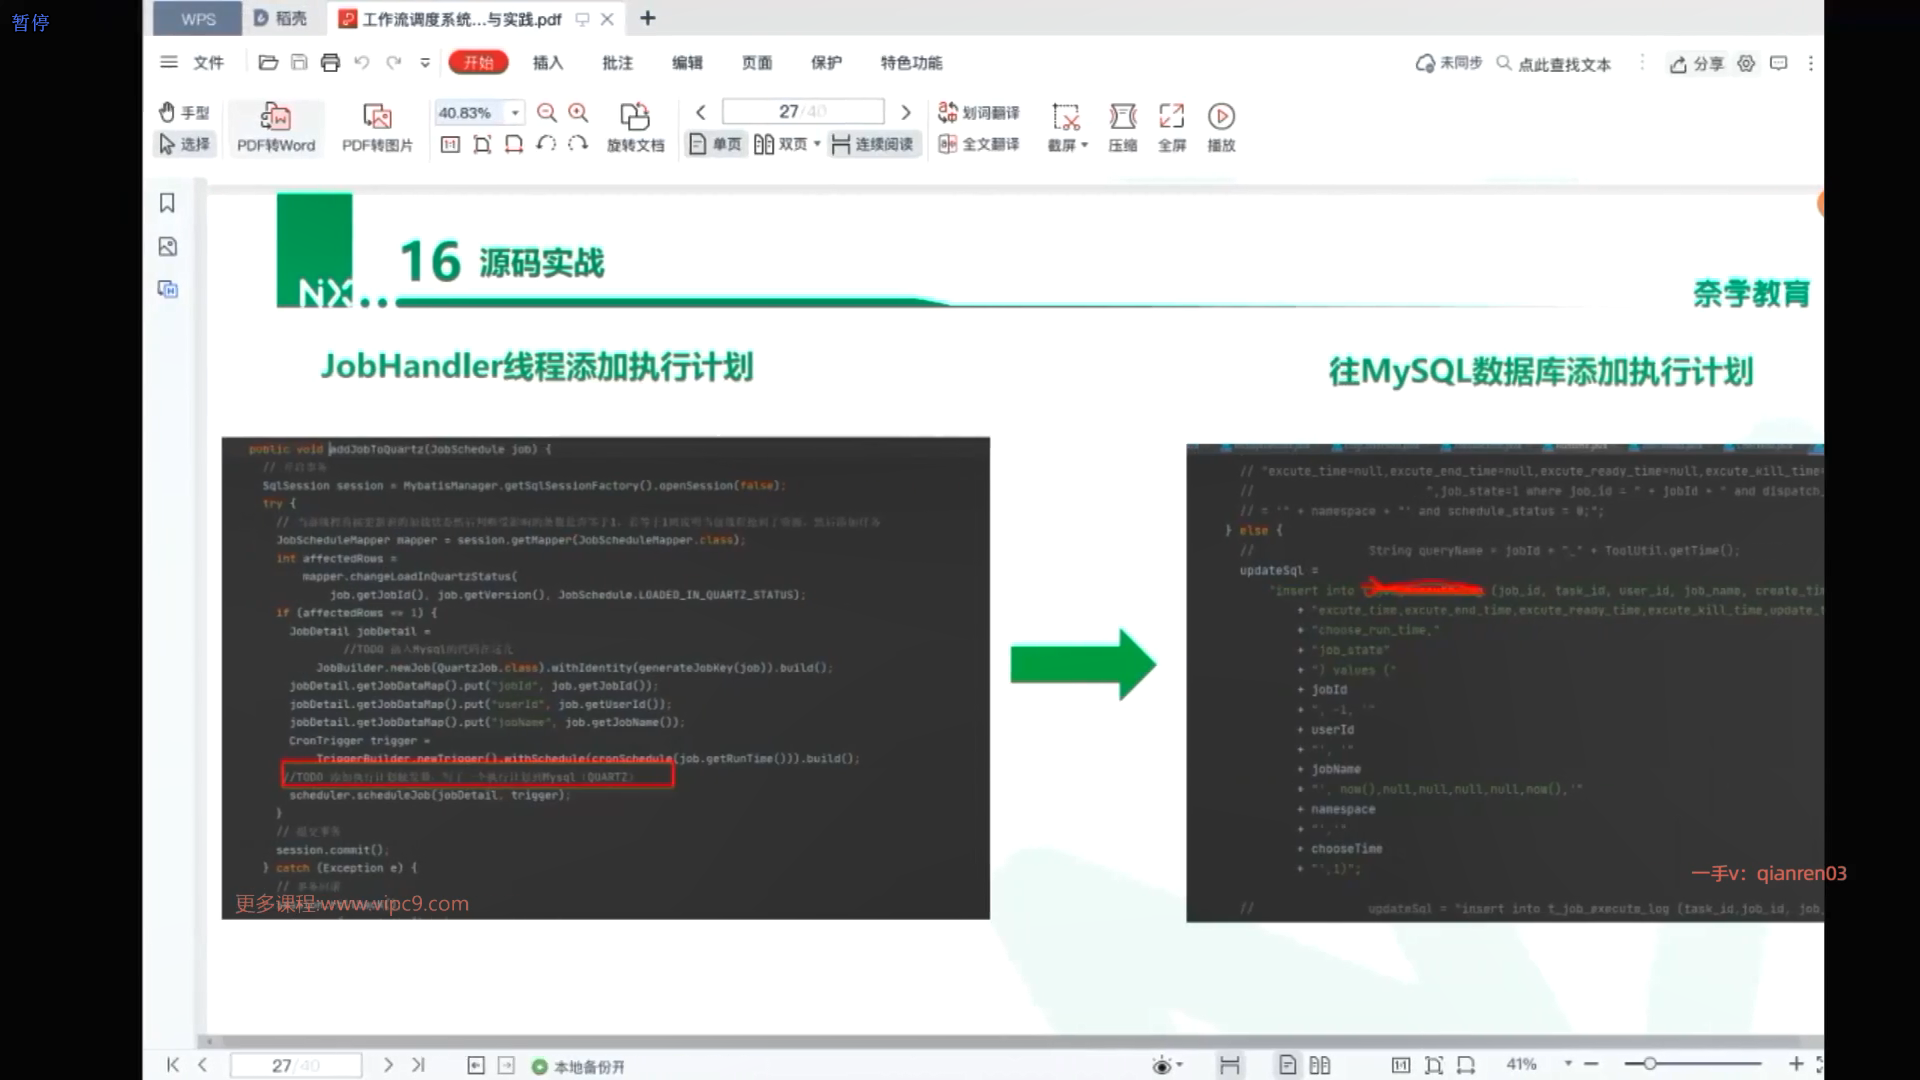The height and width of the screenshot is (1080, 1920).
Task: Click the PDF转Word conversion icon
Action: click(x=275, y=117)
